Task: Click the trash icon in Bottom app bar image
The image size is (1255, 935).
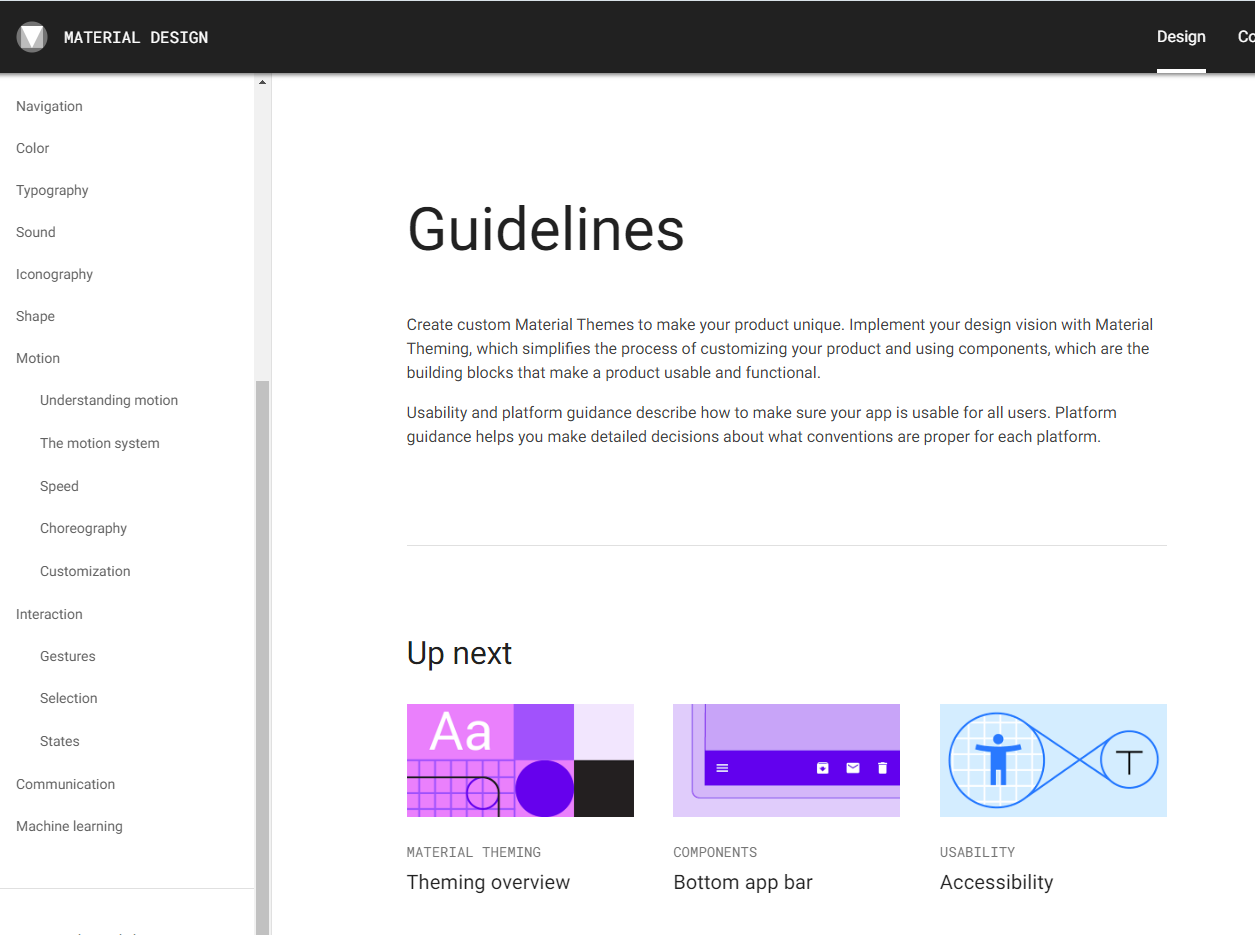Action: click(x=882, y=768)
